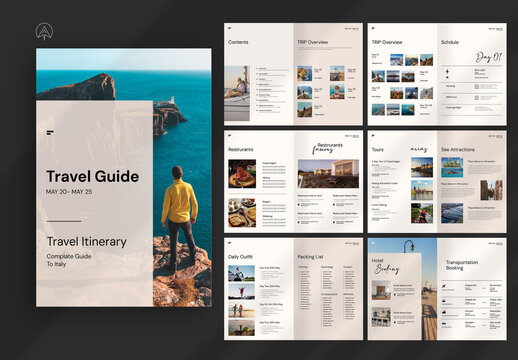Select the "Schdule" heading
The image size is (518, 360).
(450, 42)
